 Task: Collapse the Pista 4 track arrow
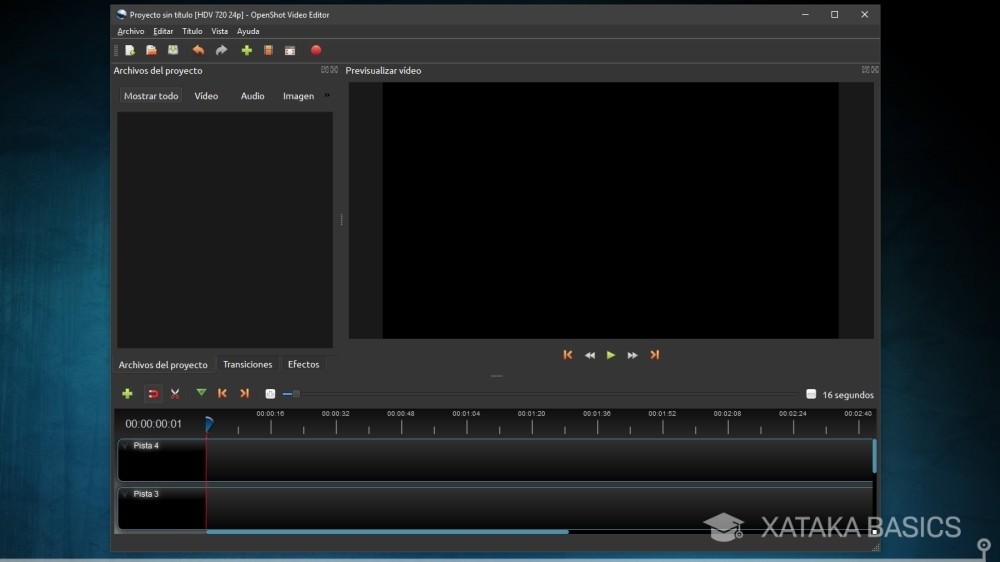click(x=125, y=446)
